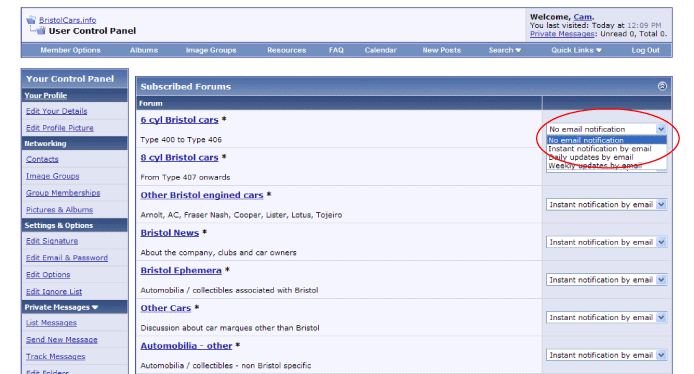694x374 pixels.
Task: Select Daily updates by email option
Action: [606, 157]
